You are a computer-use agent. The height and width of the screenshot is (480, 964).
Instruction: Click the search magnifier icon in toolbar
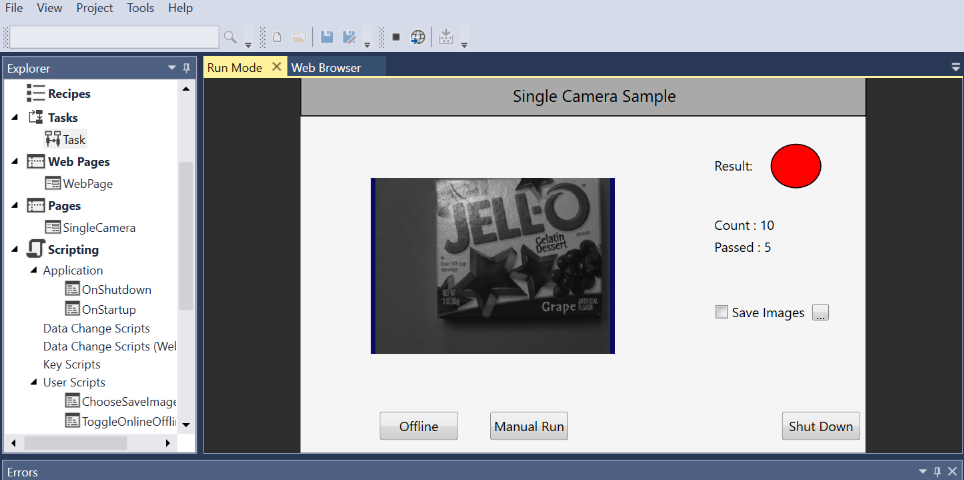point(230,37)
